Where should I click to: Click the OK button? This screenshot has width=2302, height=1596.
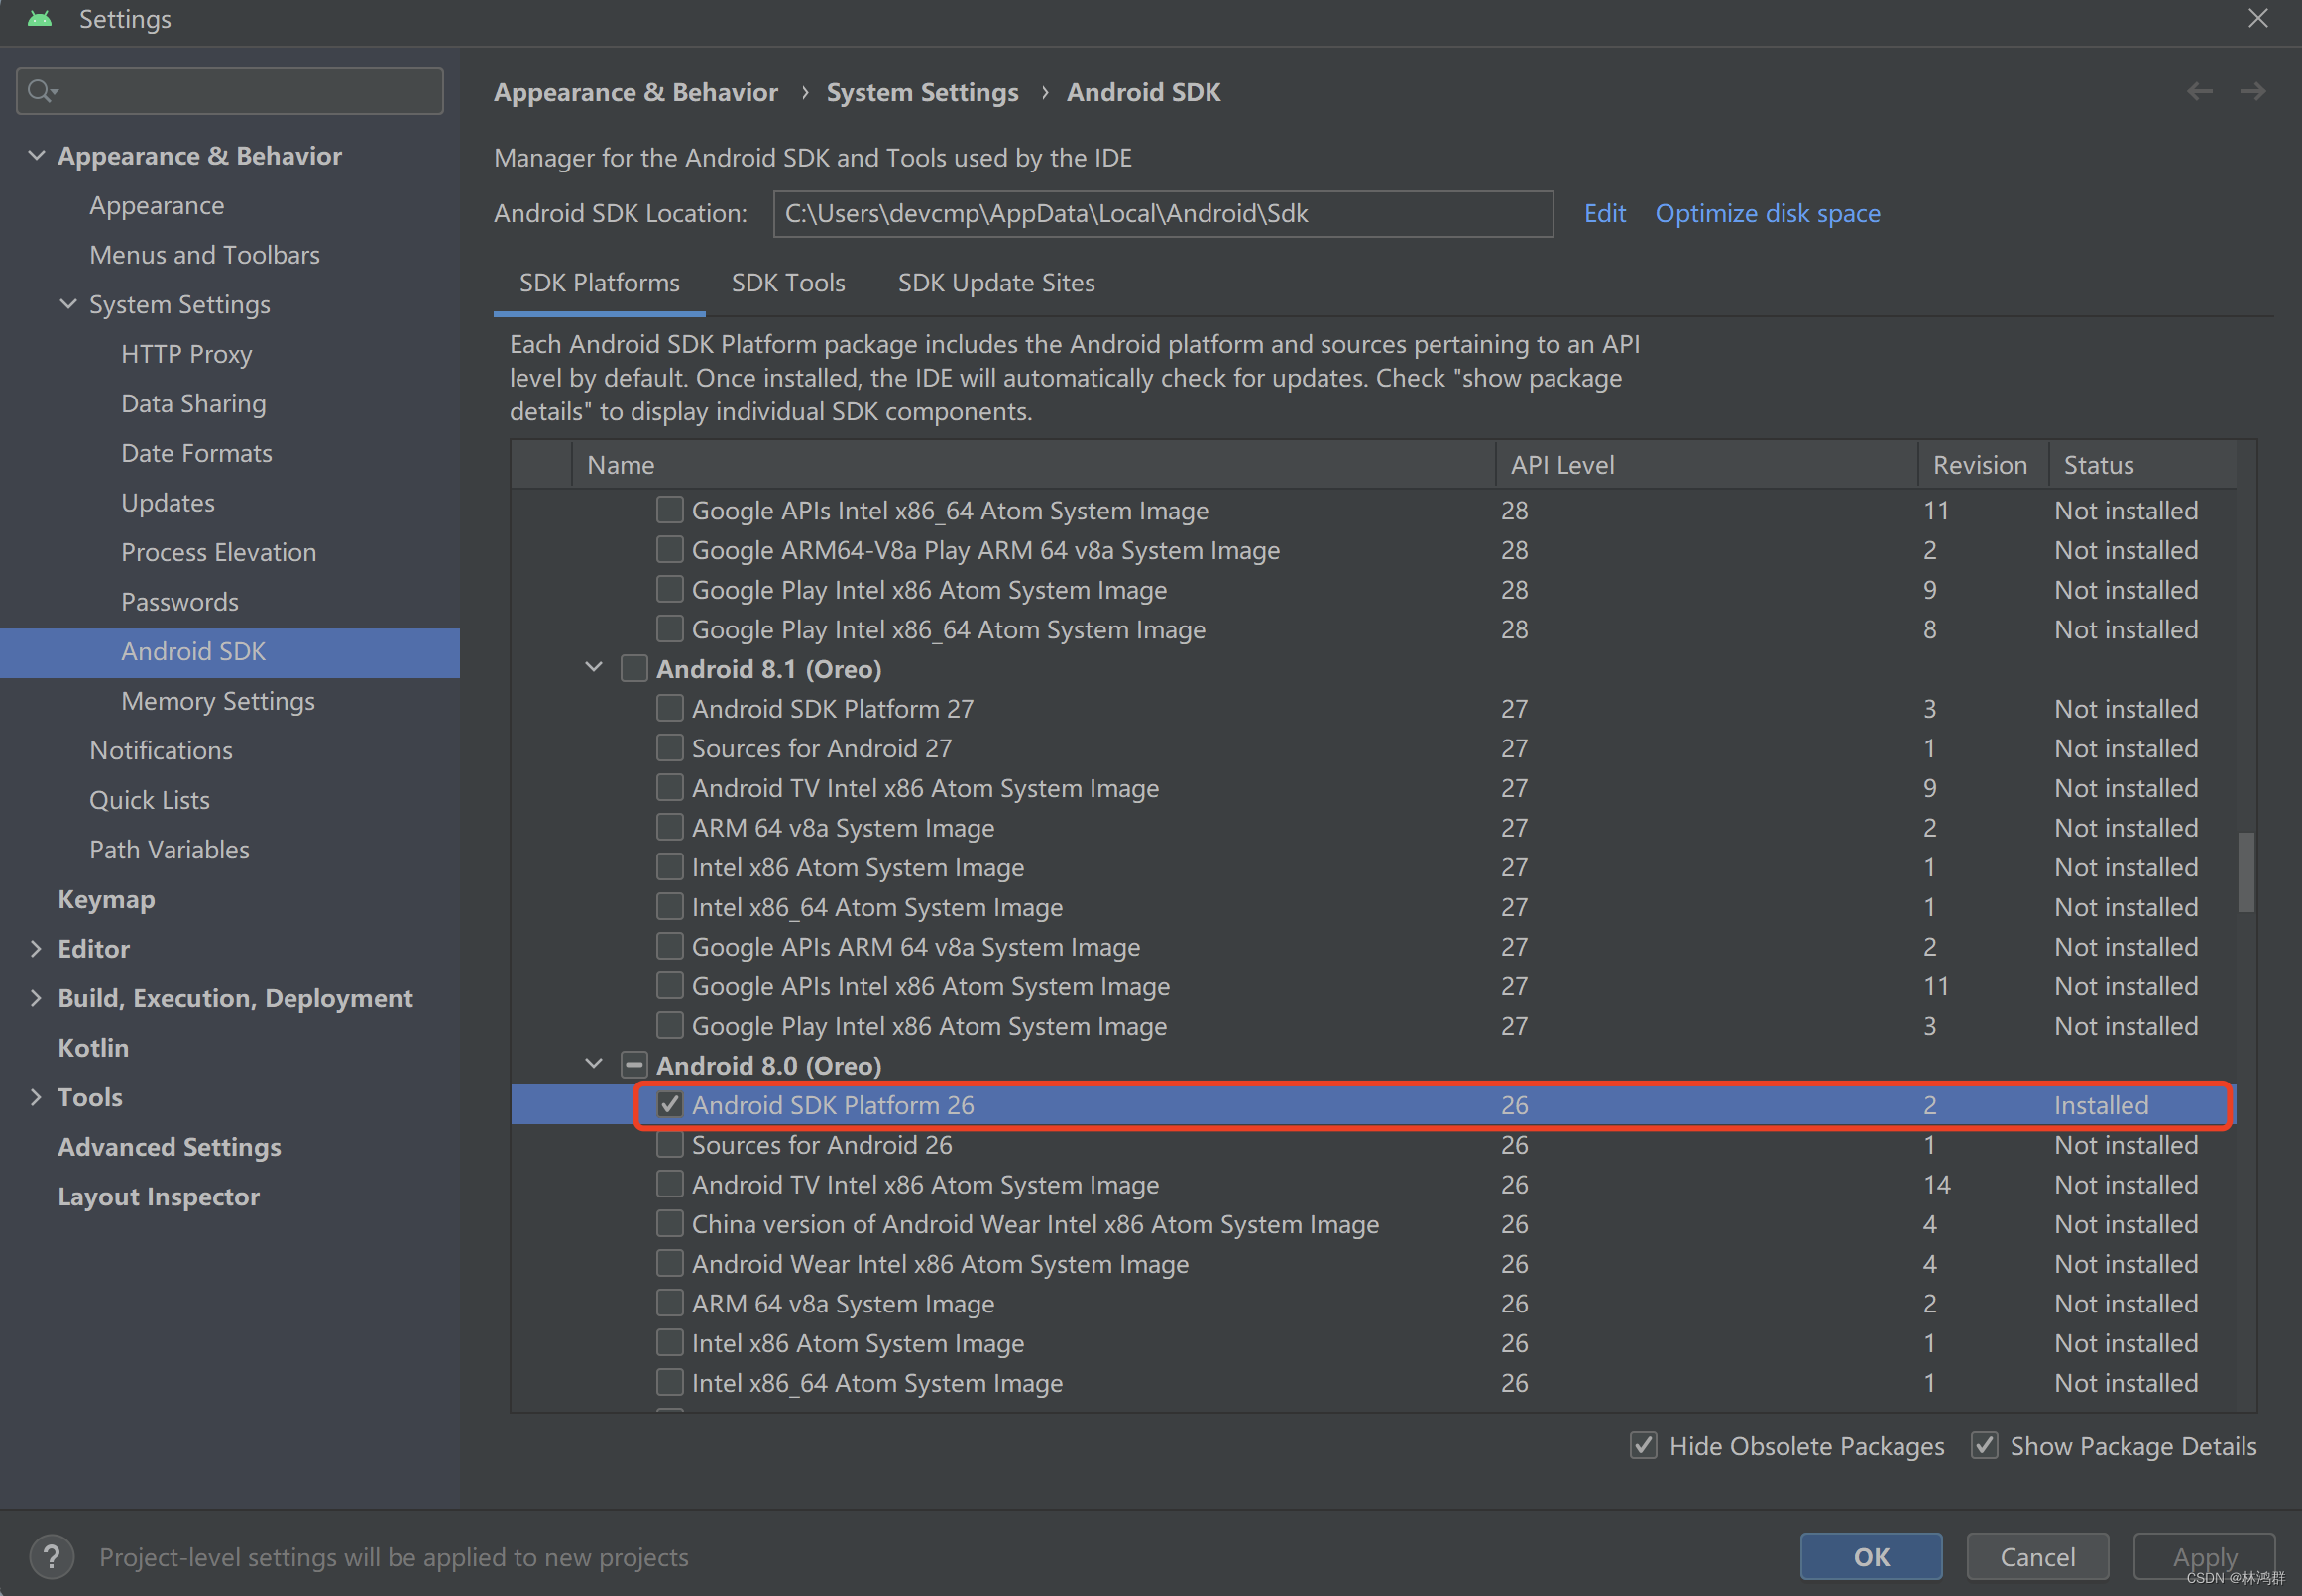click(1871, 1556)
